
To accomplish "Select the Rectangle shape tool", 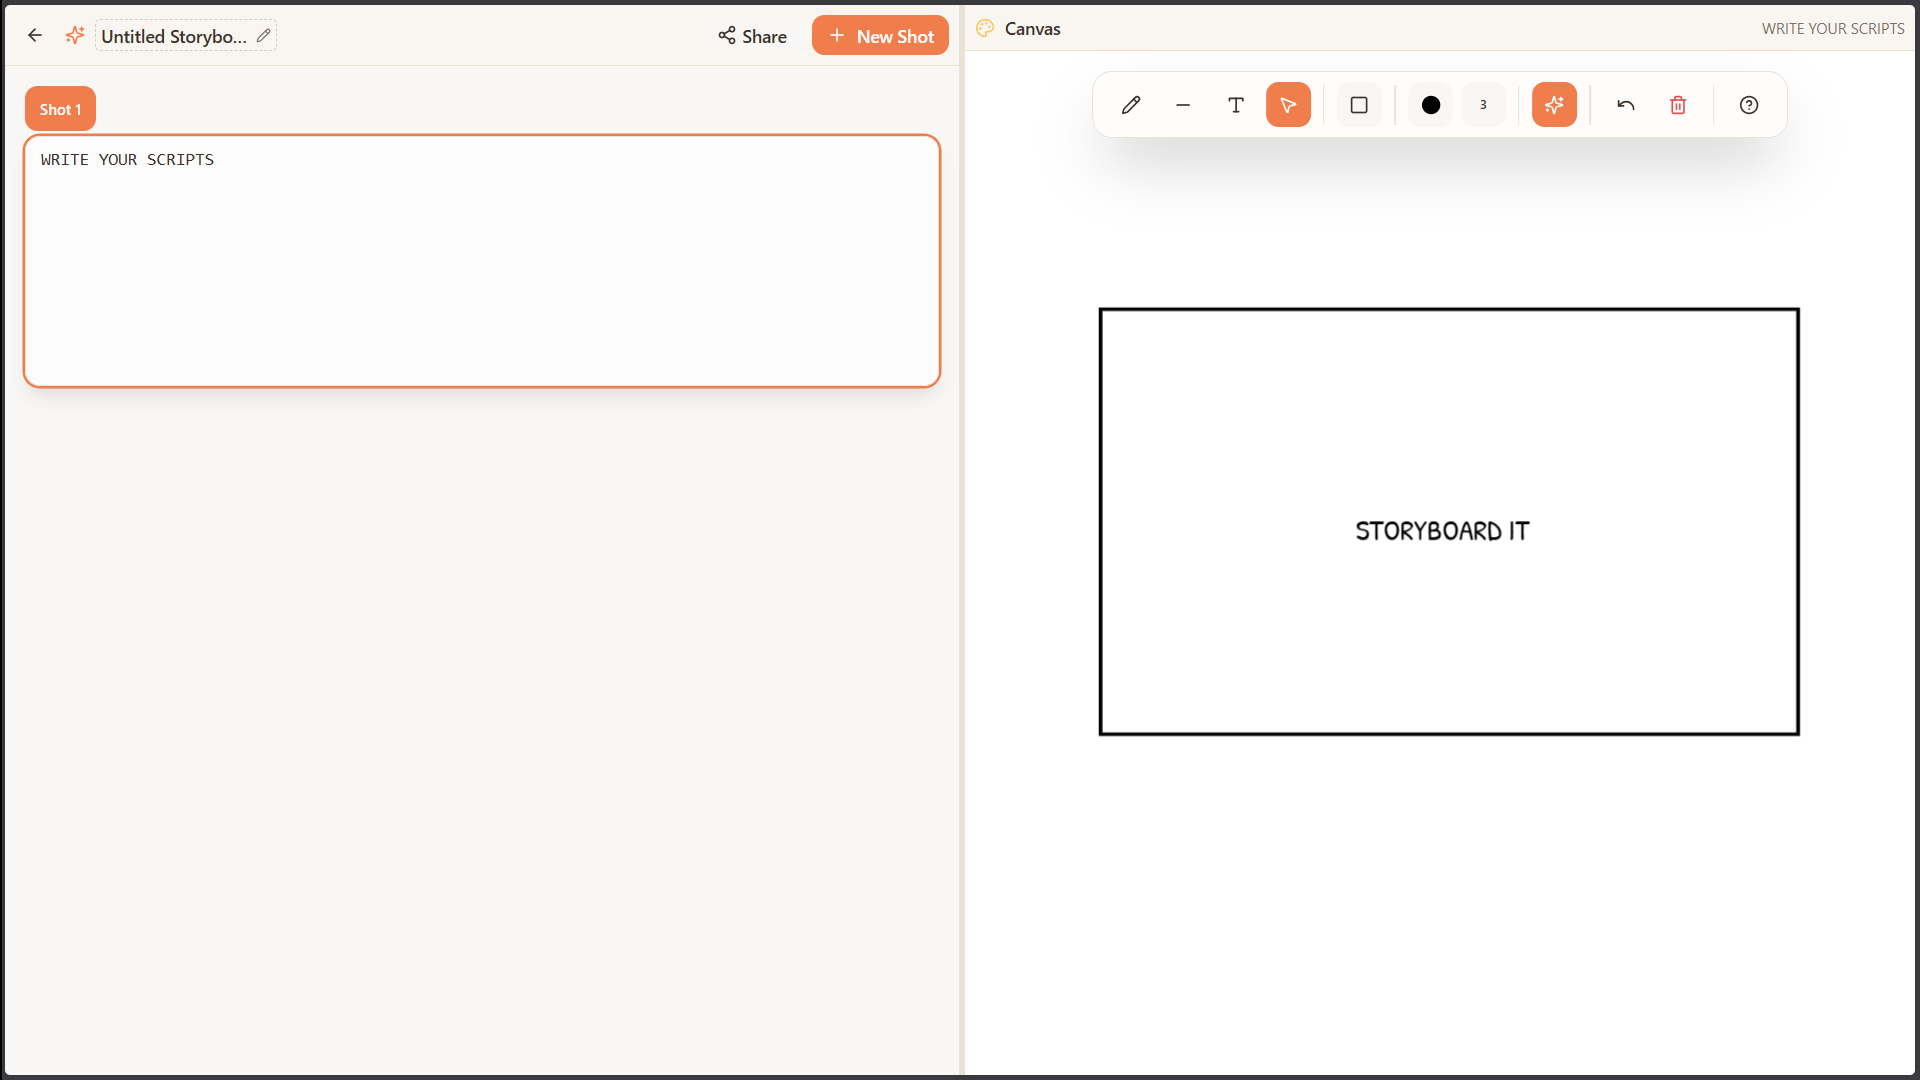I will (1359, 105).
